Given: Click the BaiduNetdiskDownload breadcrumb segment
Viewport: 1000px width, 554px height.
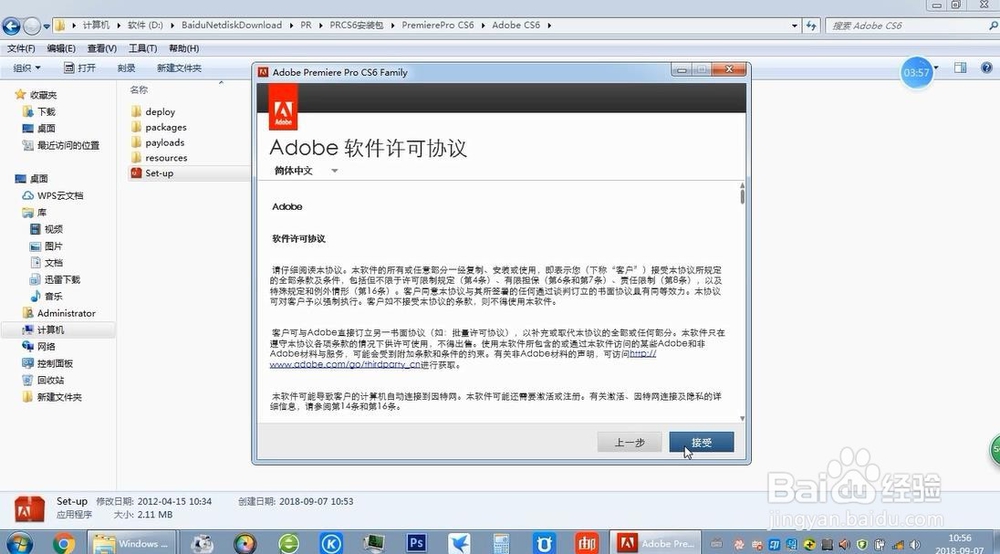Looking at the screenshot, I should pyautogui.click(x=232, y=25).
